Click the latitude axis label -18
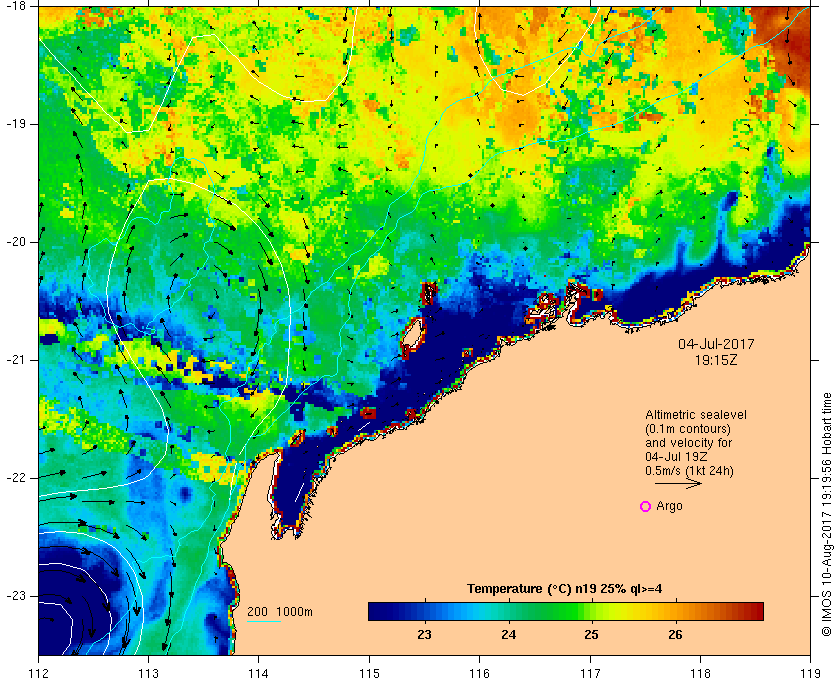Image resolution: width=840 pixels, height=680 pixels. [15, 6]
